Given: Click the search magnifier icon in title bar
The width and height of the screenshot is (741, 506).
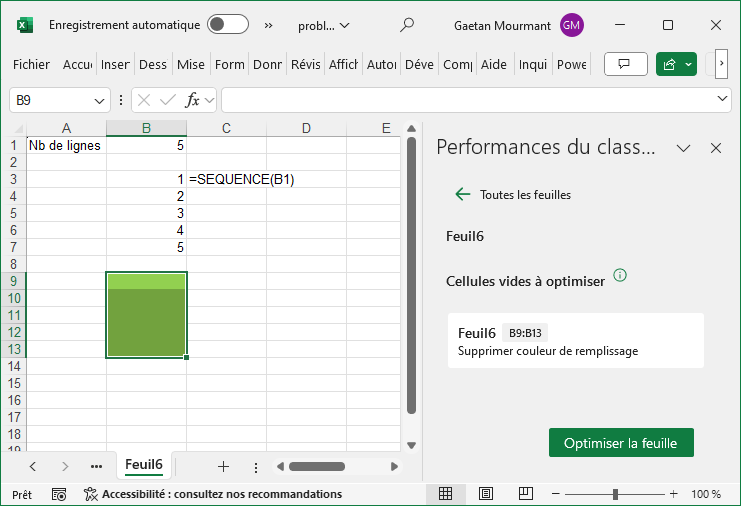Looking at the screenshot, I should [x=406, y=25].
